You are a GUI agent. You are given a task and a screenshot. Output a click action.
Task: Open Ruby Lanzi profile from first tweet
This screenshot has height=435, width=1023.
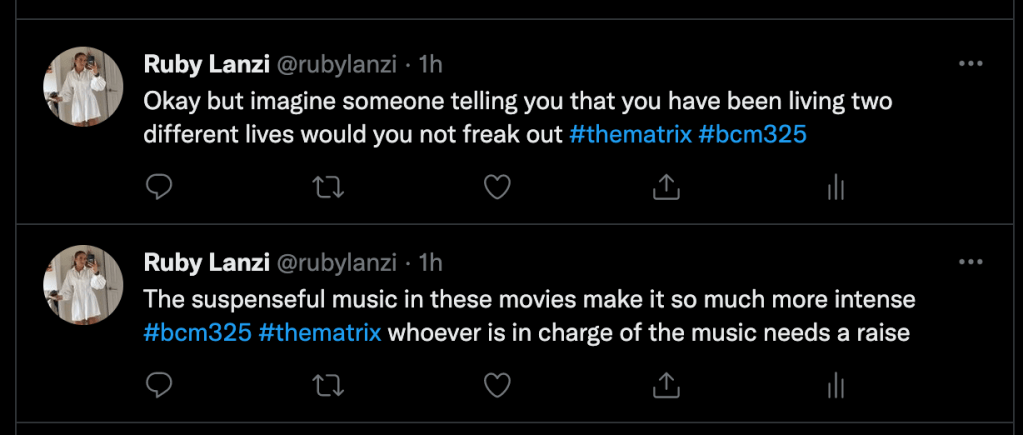(205, 65)
